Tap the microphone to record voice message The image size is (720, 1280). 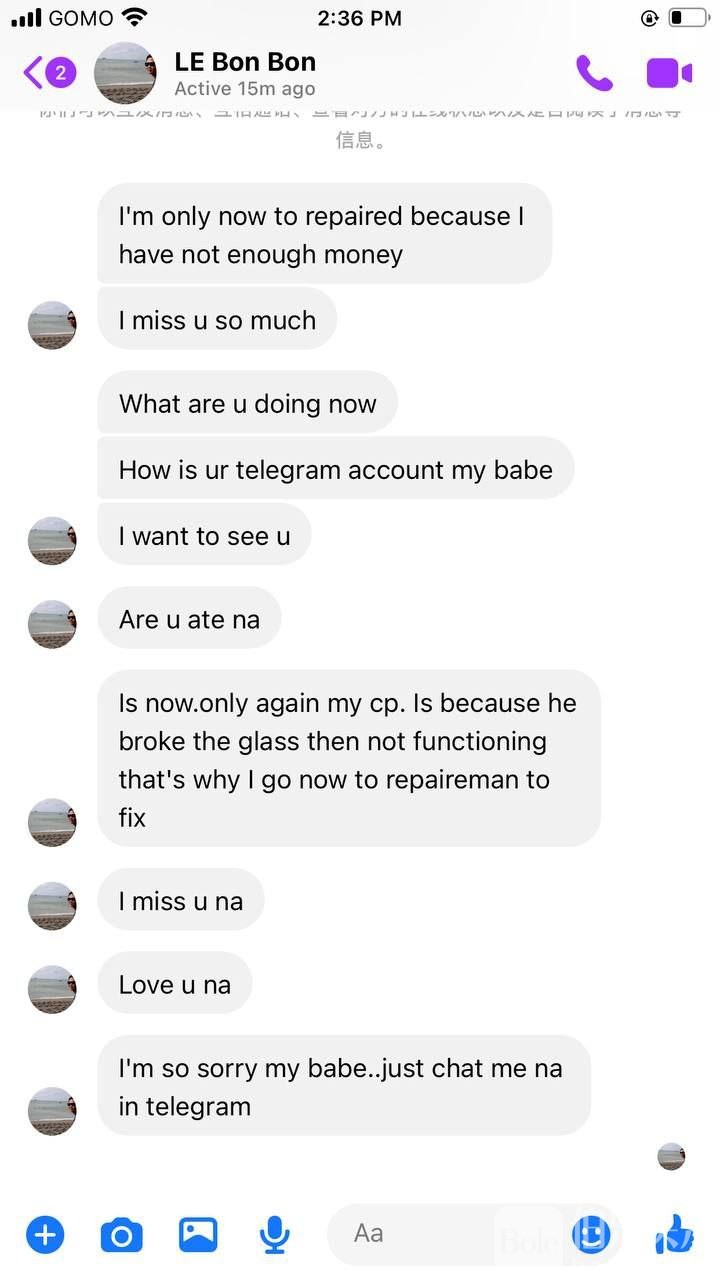(x=274, y=1235)
